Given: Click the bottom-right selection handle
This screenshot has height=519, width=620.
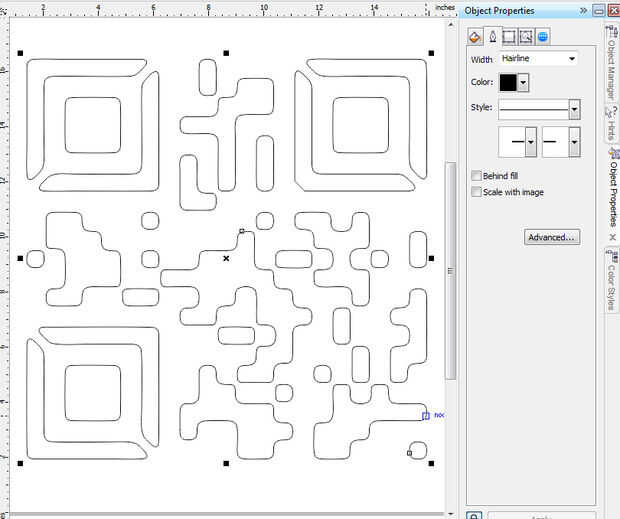Looking at the screenshot, I should (431, 463).
